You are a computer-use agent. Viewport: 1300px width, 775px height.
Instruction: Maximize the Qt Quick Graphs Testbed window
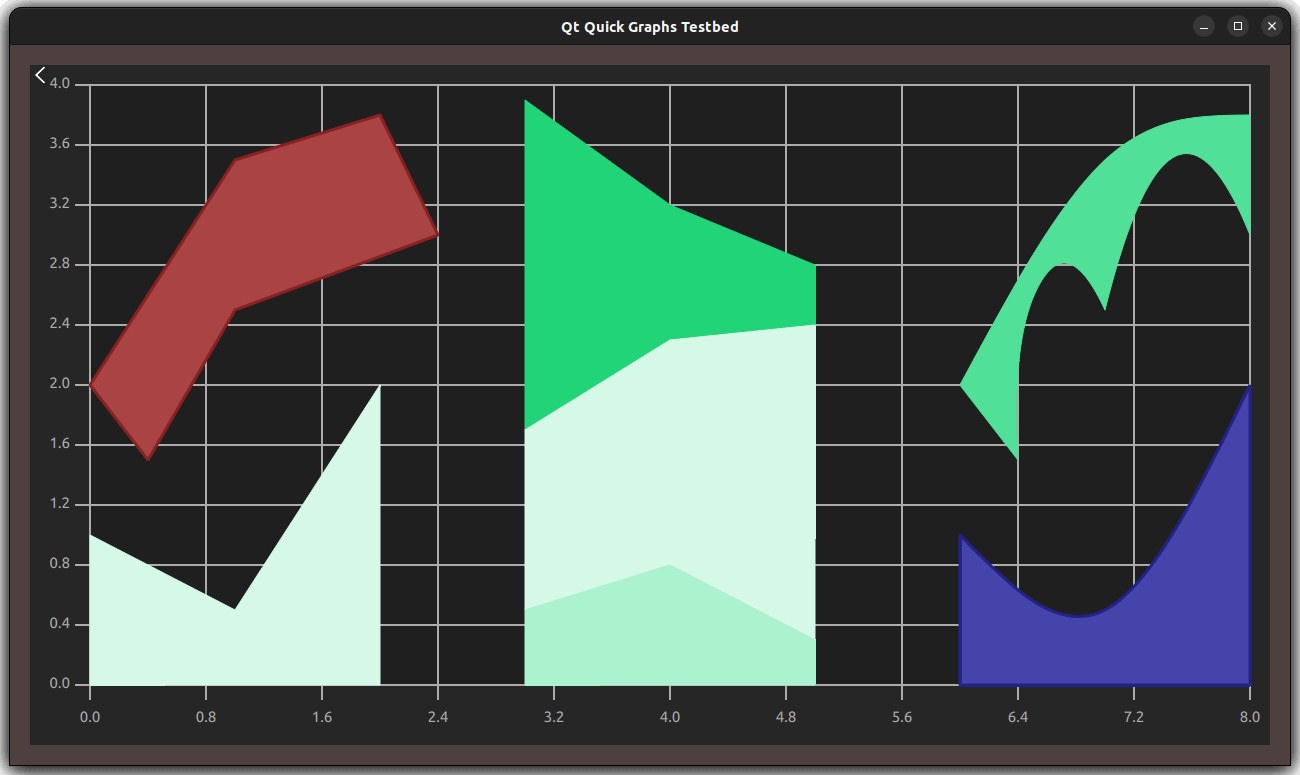(1238, 26)
